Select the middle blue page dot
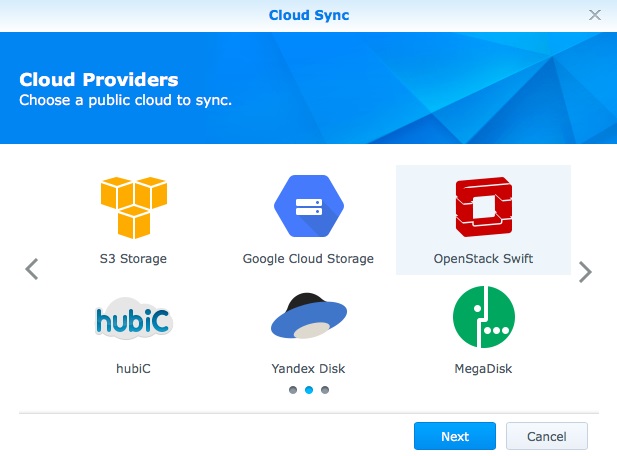 click(x=309, y=390)
